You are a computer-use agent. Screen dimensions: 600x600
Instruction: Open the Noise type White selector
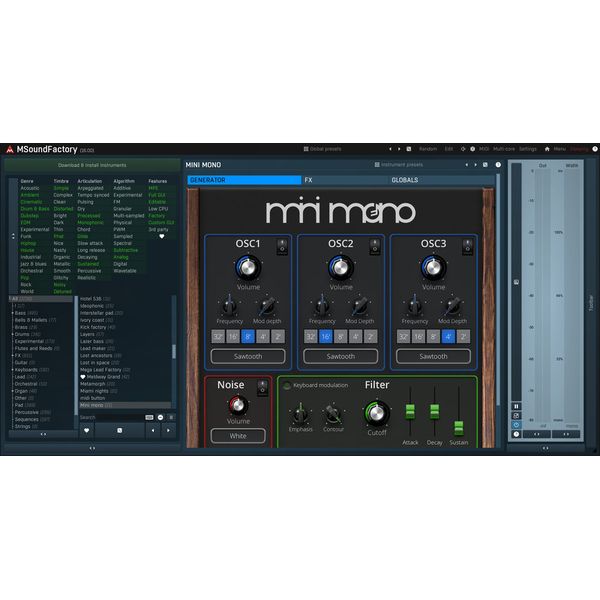click(238, 436)
